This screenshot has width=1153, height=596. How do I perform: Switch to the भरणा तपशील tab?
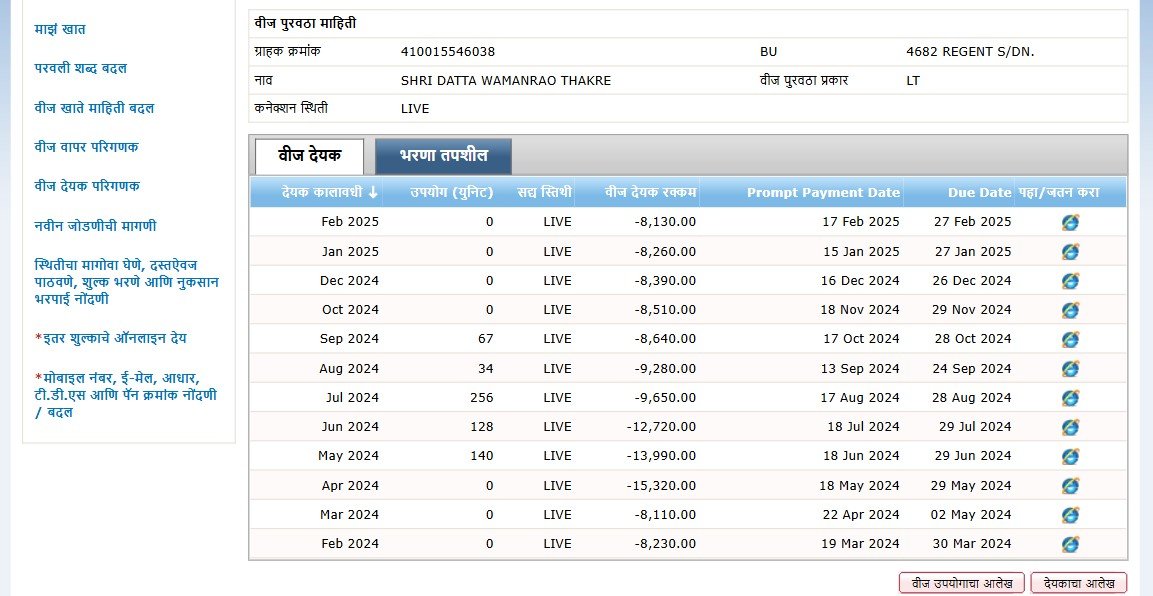(443, 156)
